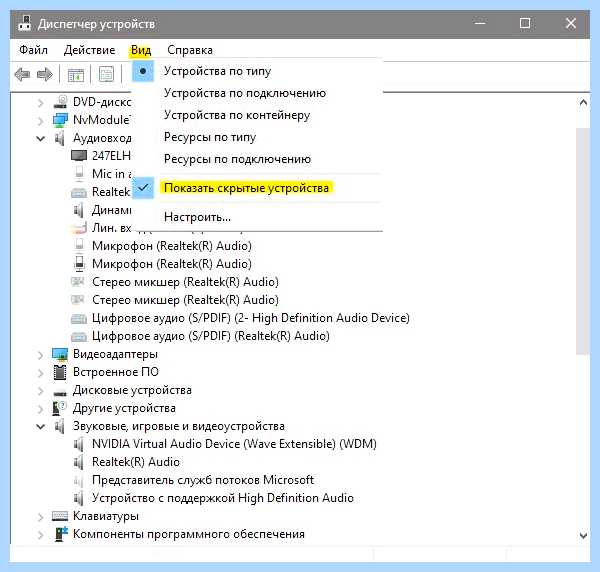Expand the Дисковые устройства category
Screen dimensions: 600x572
(41, 391)
